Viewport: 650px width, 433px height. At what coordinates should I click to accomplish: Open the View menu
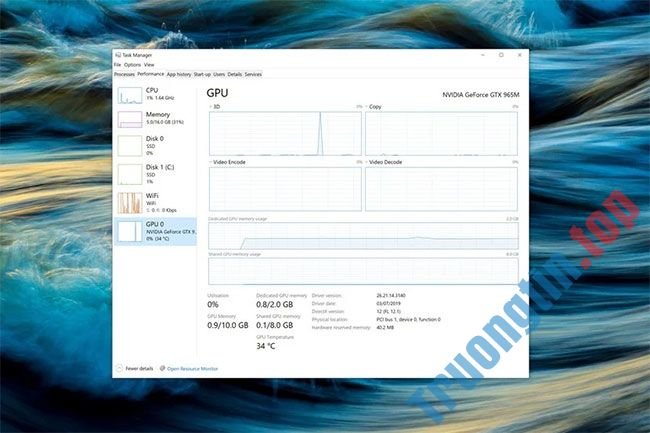(149, 65)
